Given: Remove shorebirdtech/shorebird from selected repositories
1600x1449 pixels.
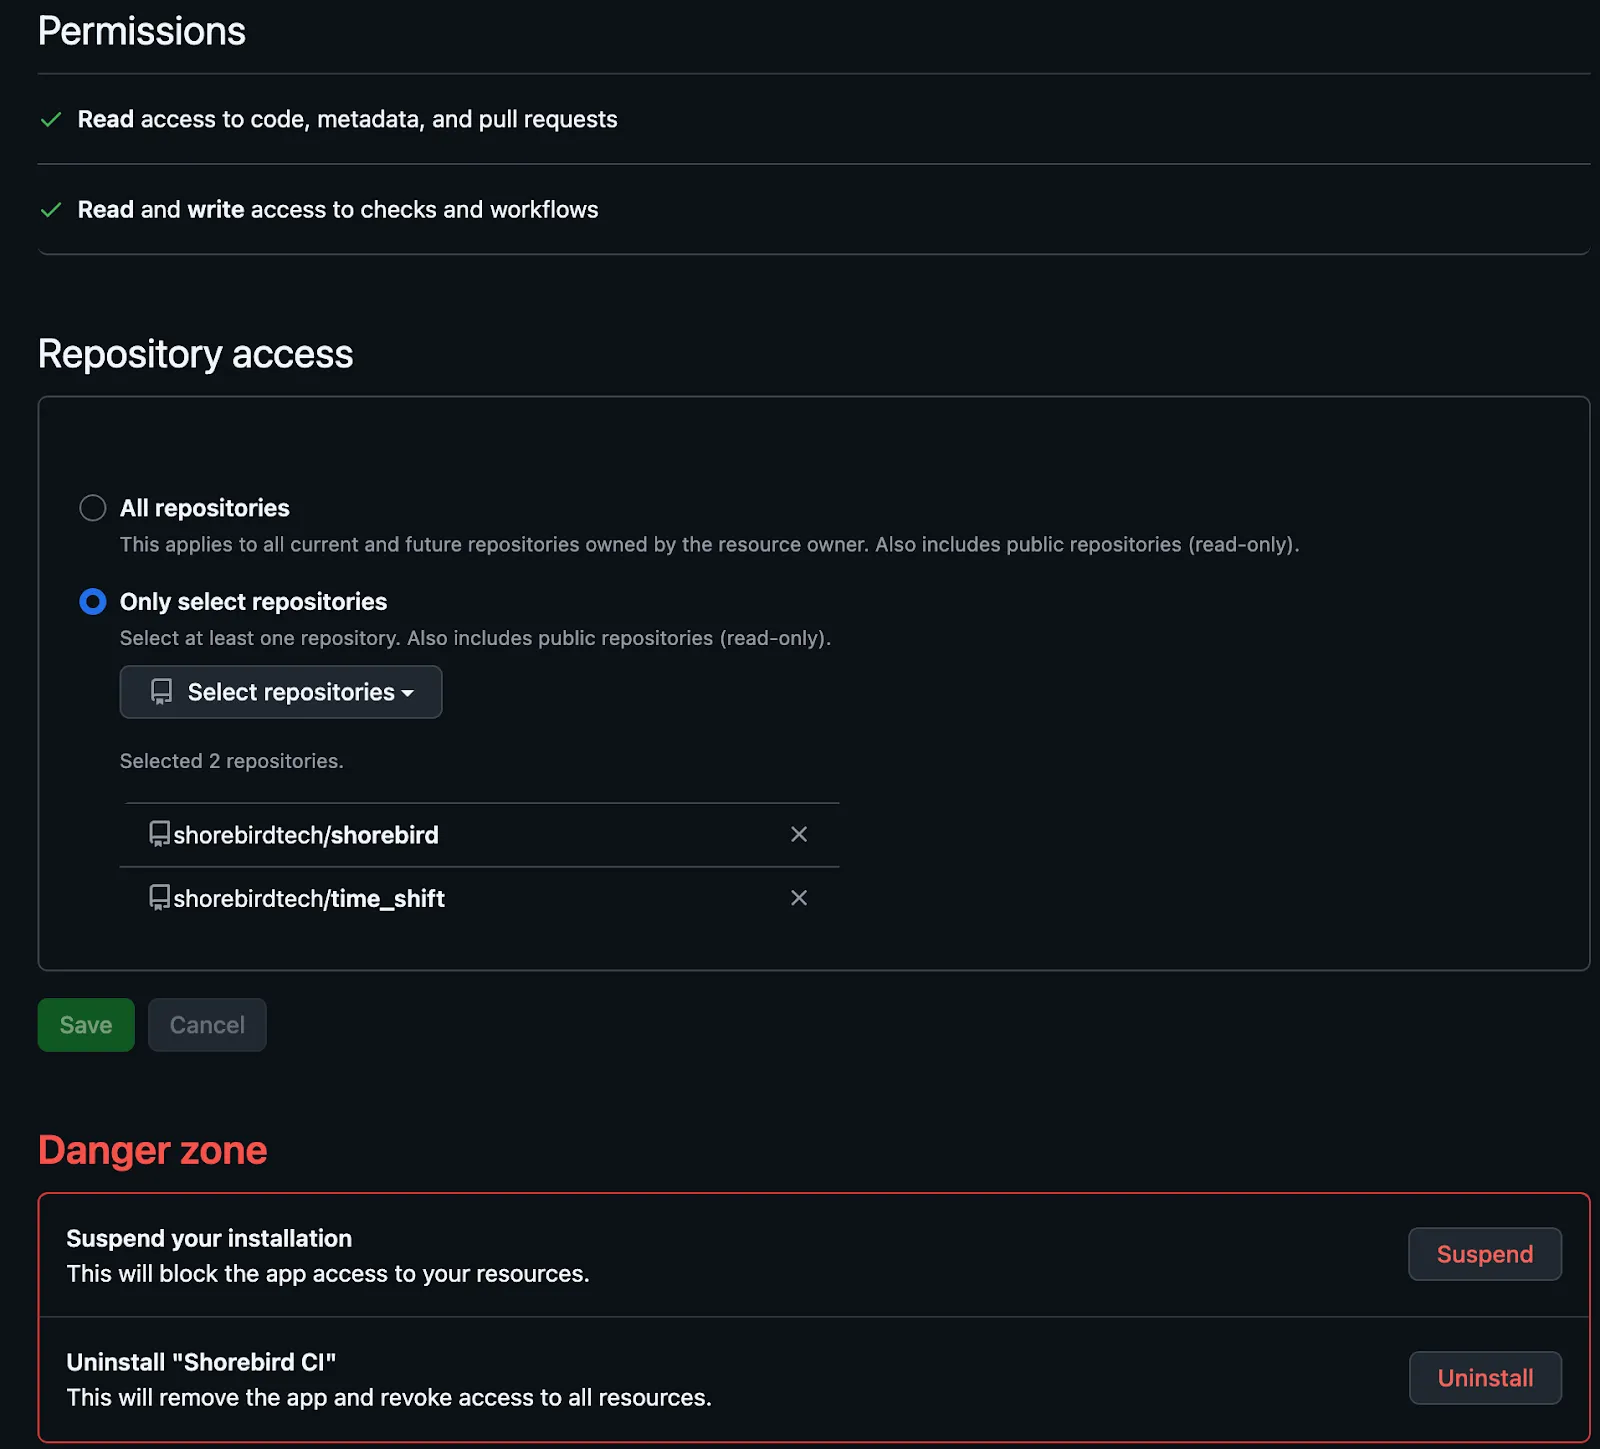Looking at the screenshot, I should click(x=799, y=834).
